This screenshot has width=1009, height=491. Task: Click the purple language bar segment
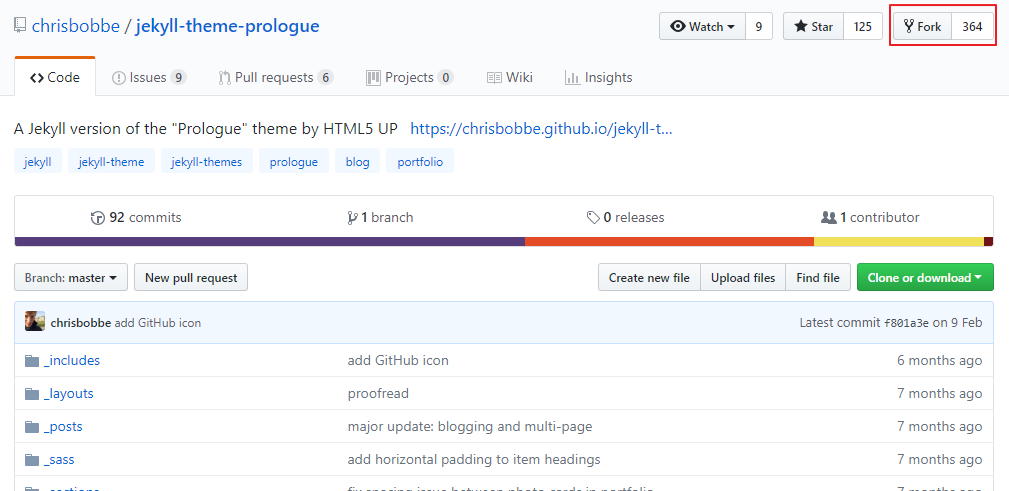point(269,241)
